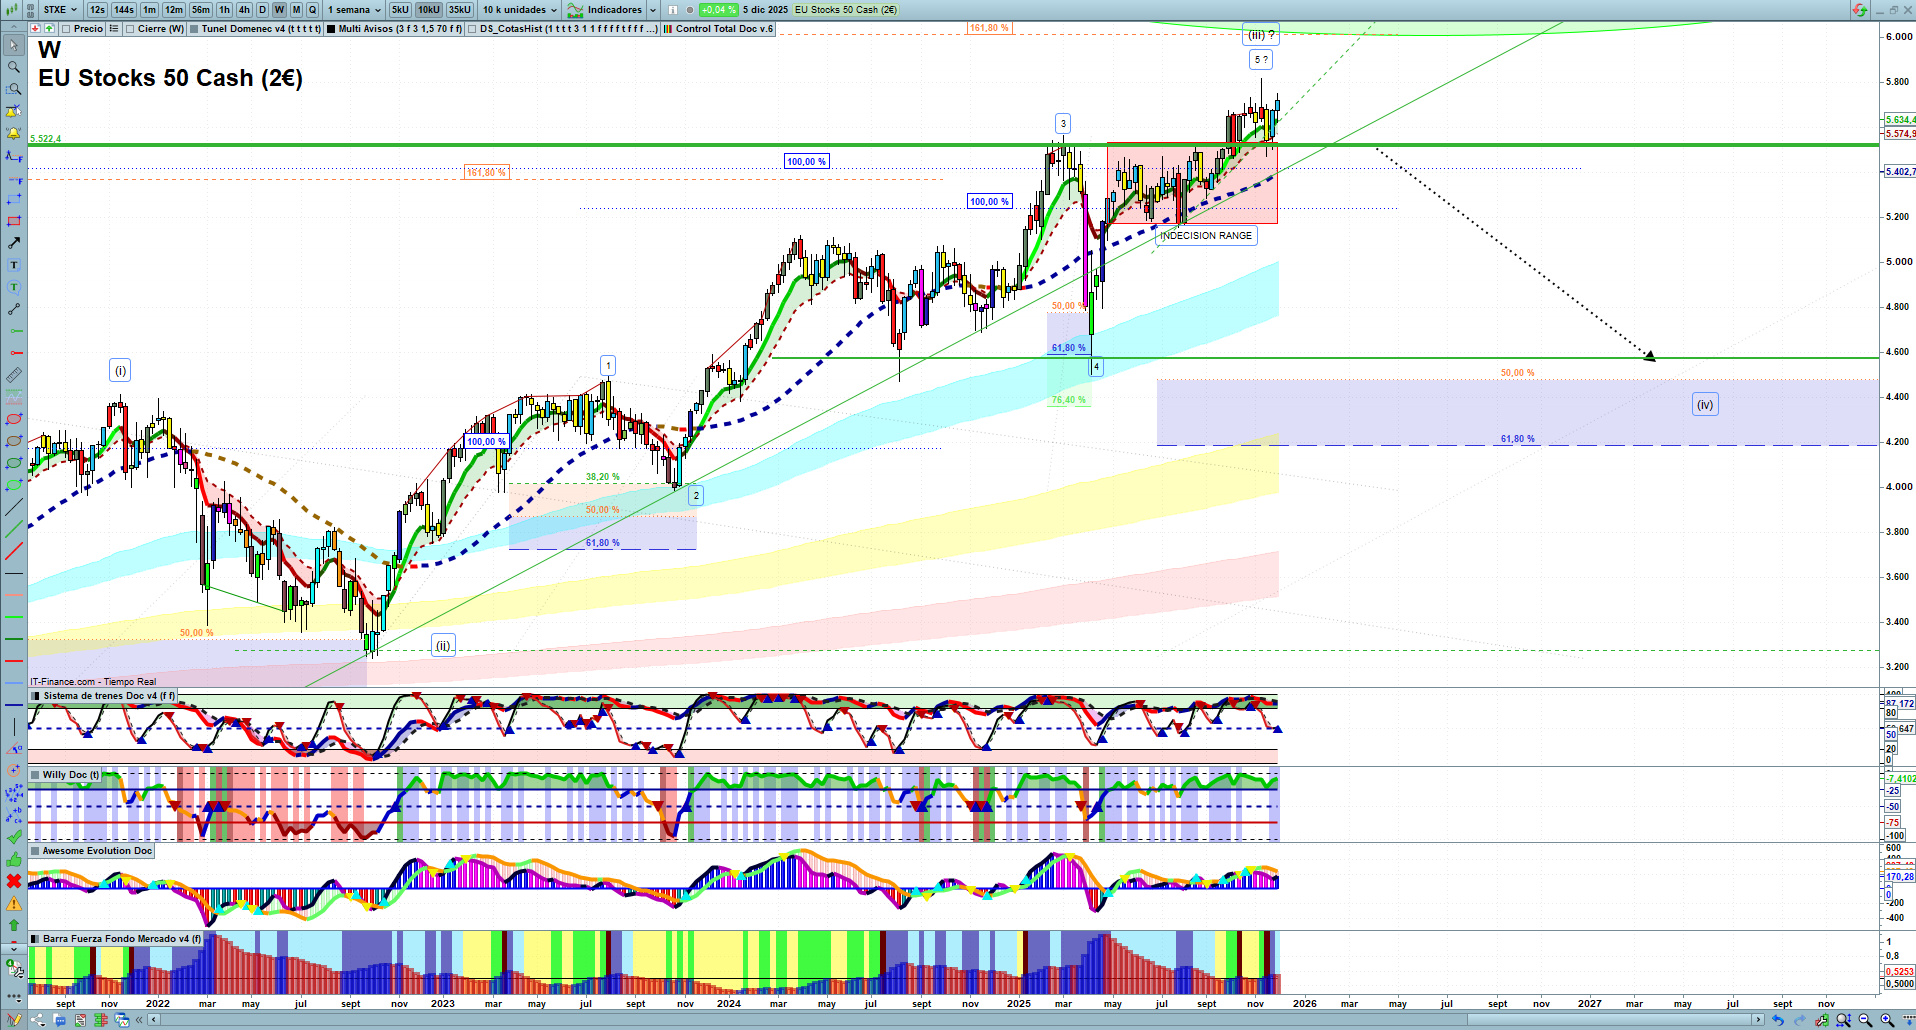Viewport: 1916px width, 1030px height.
Task: Click the share icon at bottom left
Action: pyautogui.click(x=37, y=1020)
